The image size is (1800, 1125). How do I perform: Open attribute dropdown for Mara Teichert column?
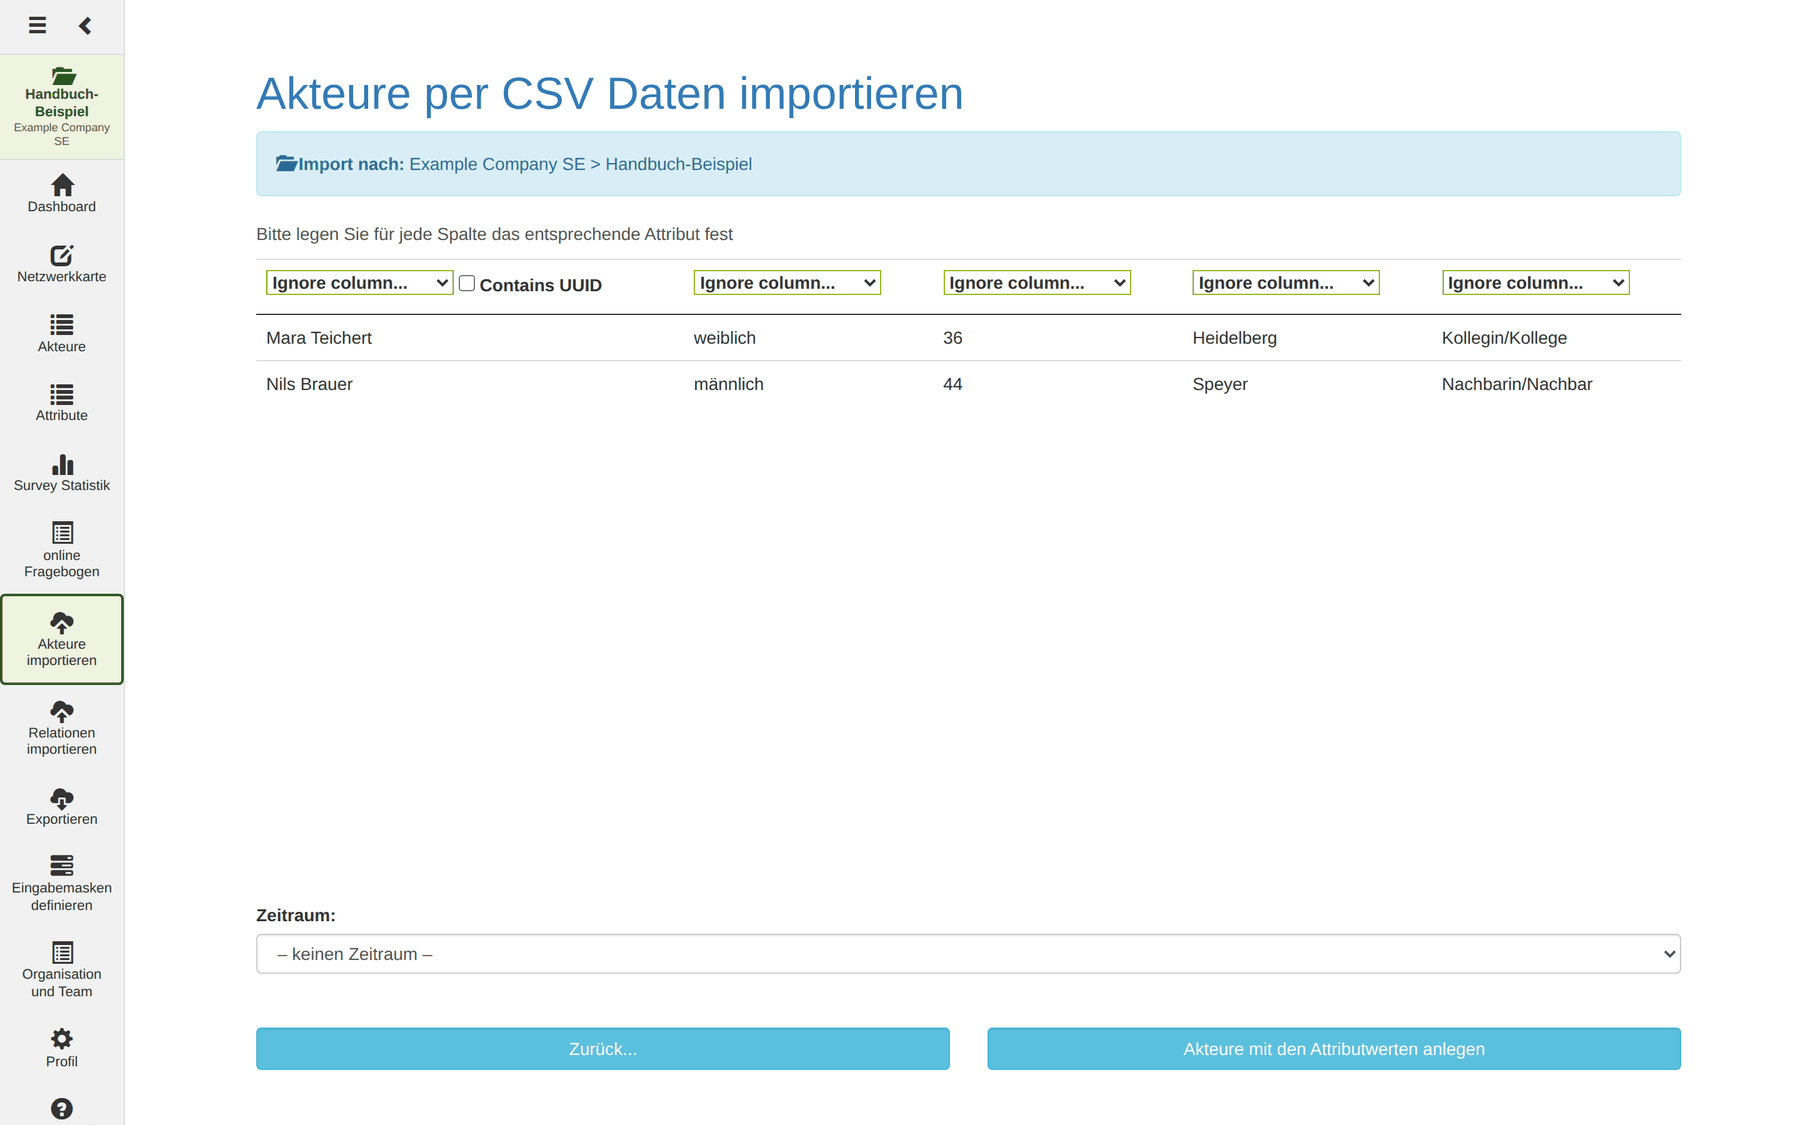coord(359,283)
